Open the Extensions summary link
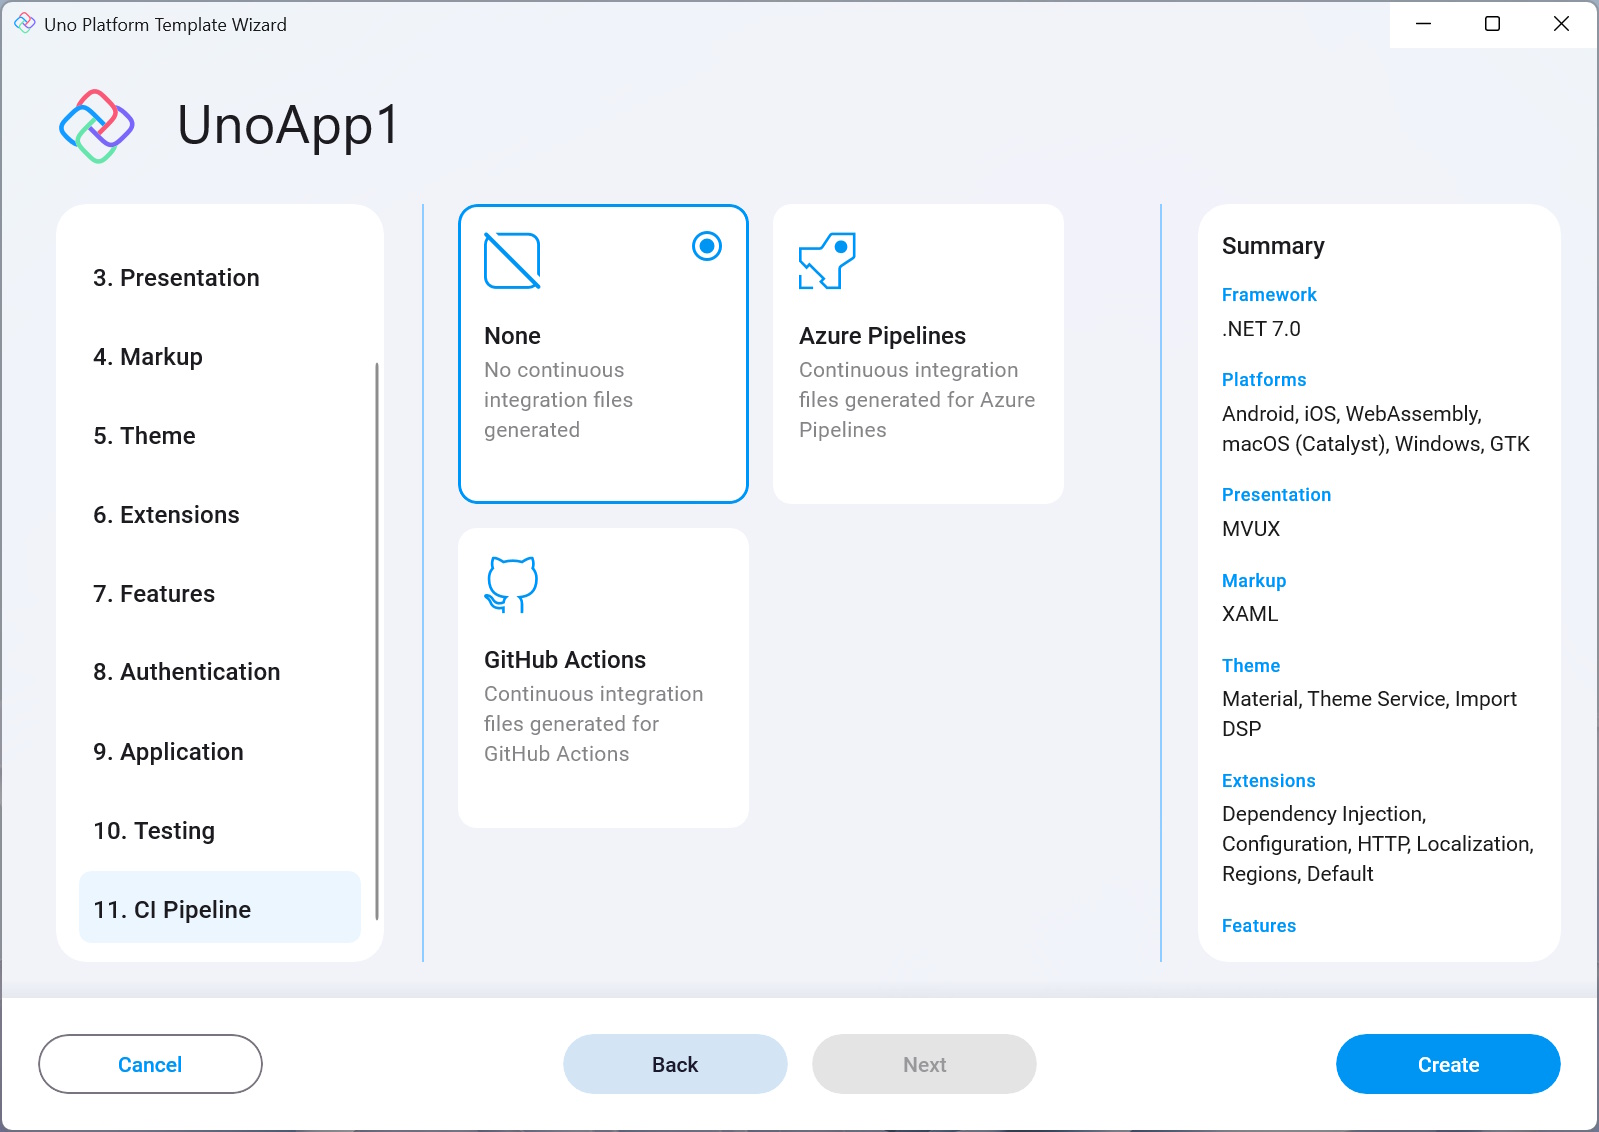This screenshot has width=1599, height=1132. point(1268,781)
